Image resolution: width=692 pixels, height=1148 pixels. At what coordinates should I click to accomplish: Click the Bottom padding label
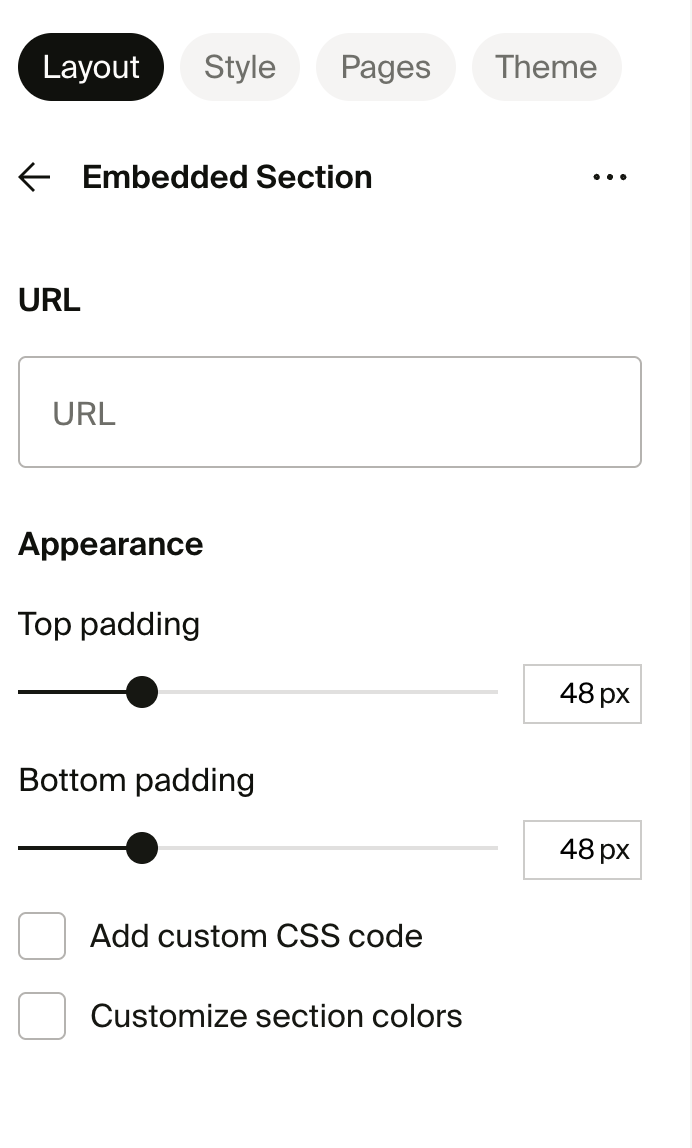tap(136, 780)
